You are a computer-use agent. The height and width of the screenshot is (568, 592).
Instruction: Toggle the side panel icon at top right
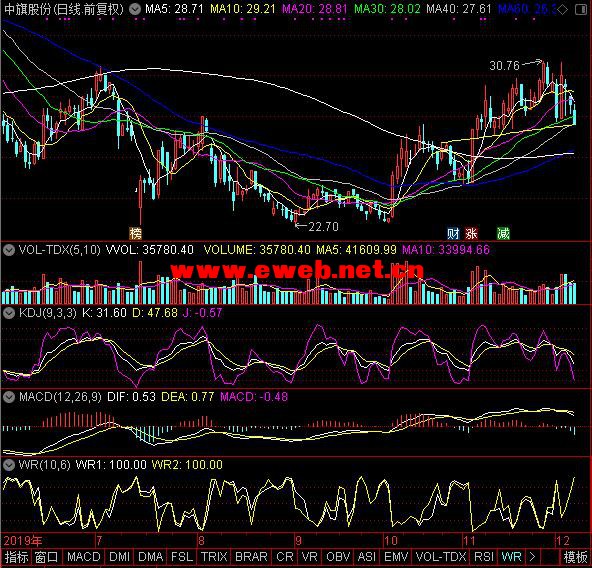[581, 10]
